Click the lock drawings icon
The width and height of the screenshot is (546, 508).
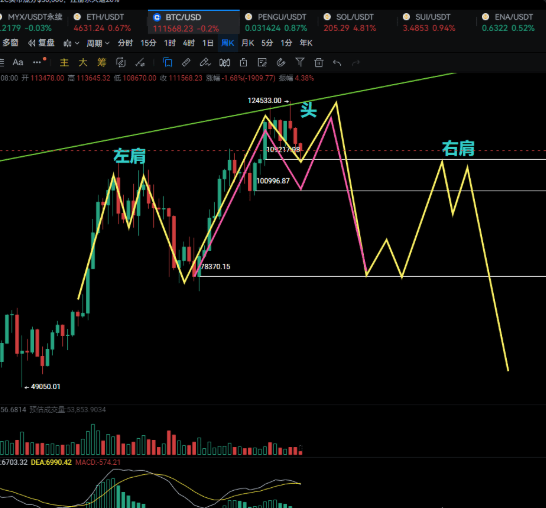tap(243, 63)
